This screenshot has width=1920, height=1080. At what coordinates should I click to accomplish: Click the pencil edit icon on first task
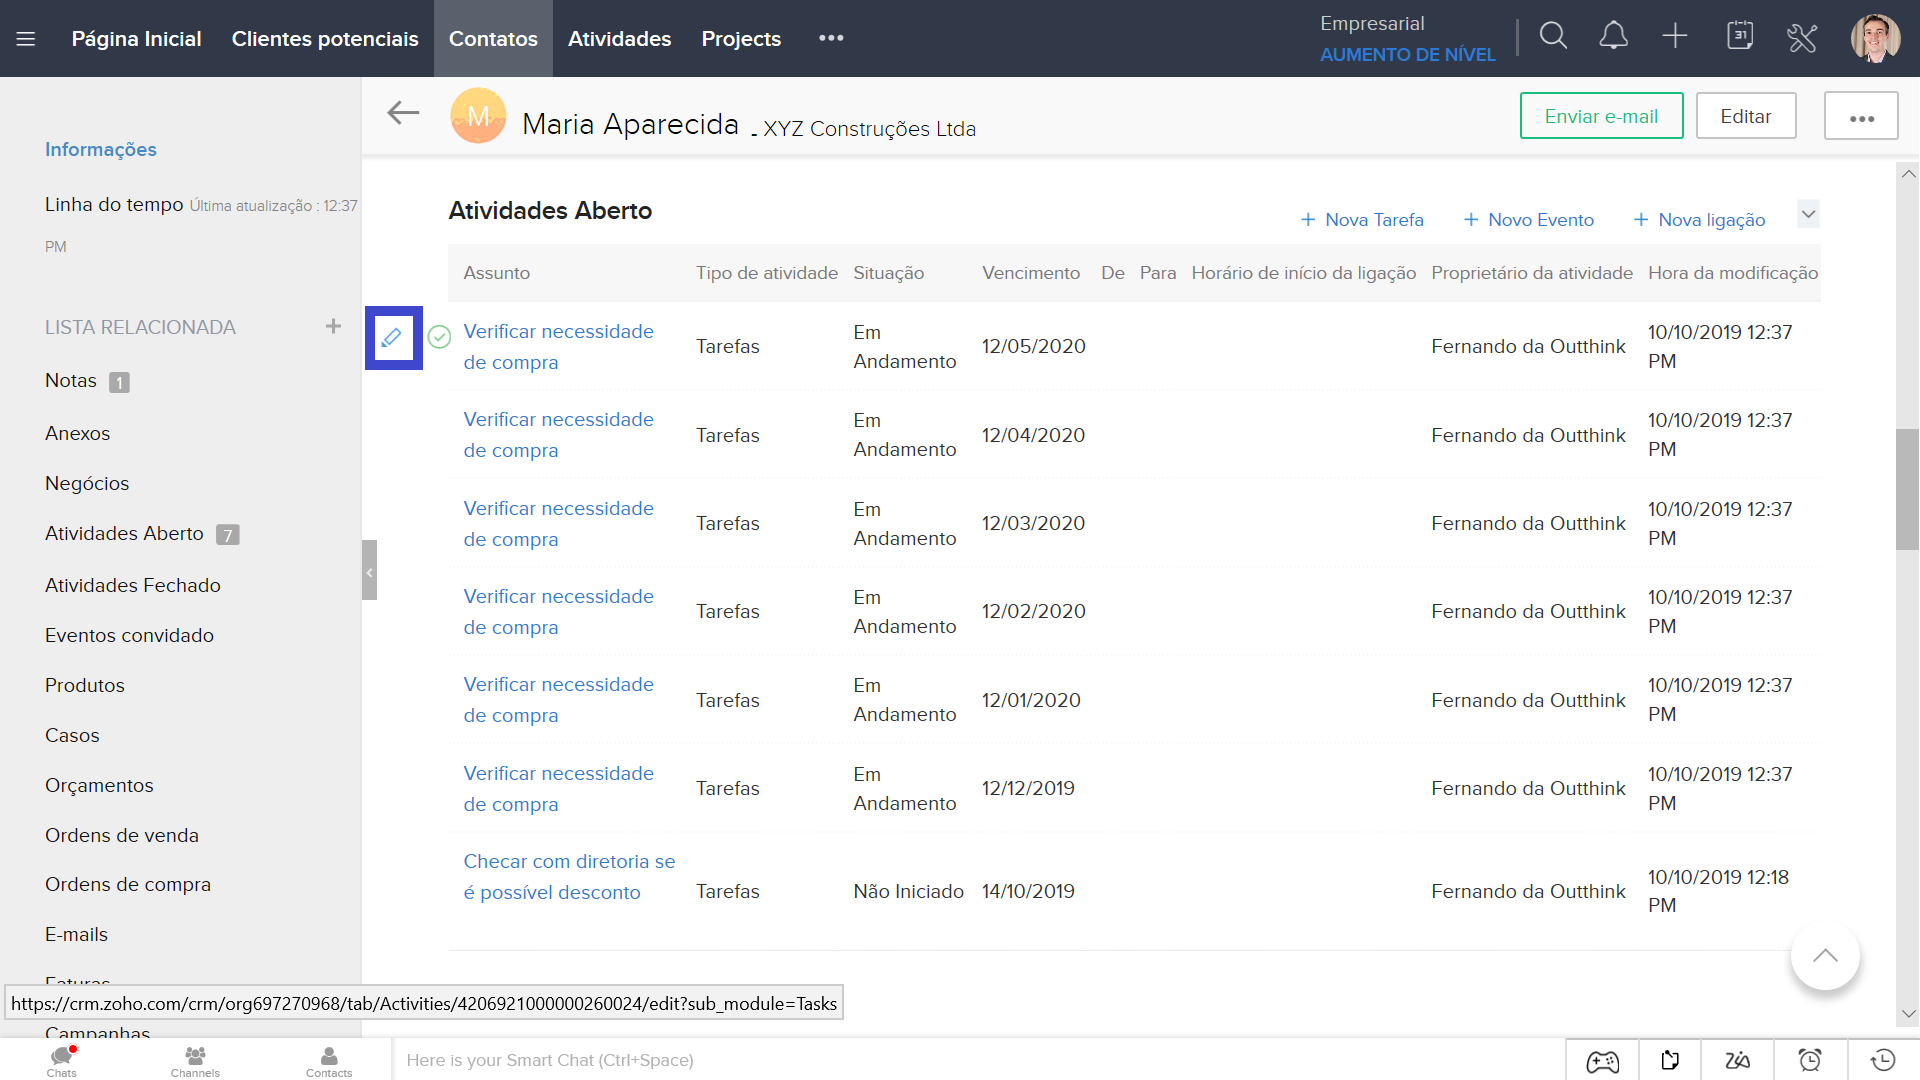click(392, 338)
